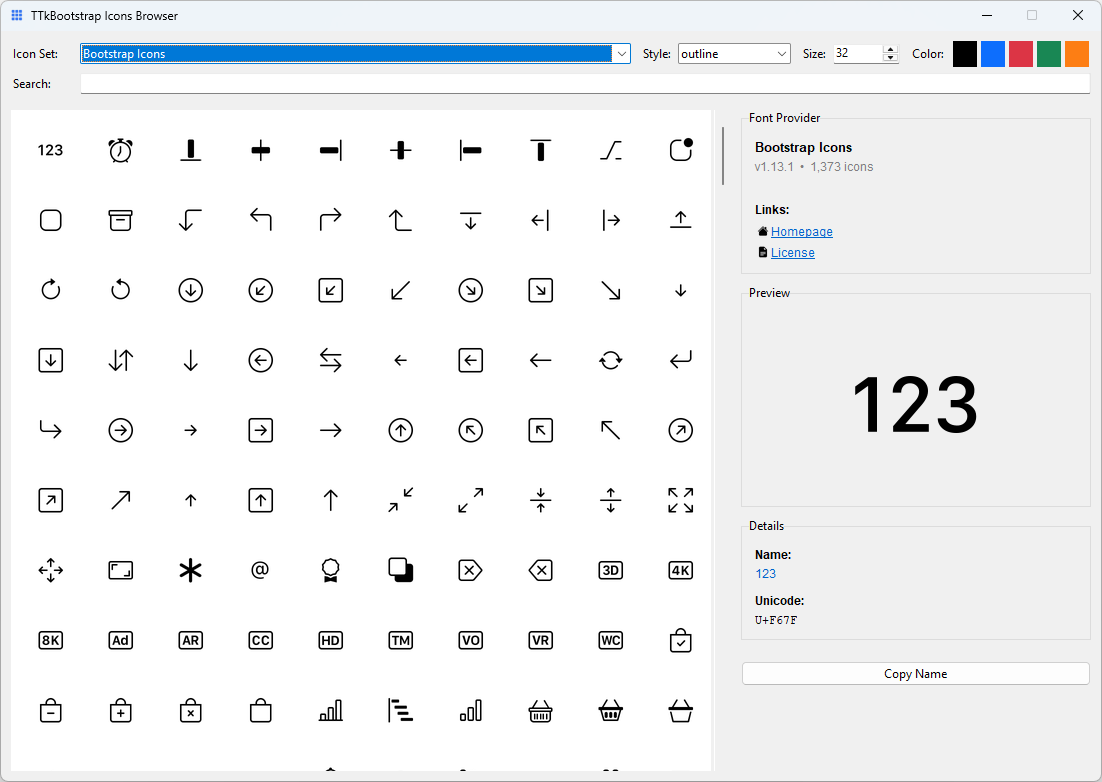Screen dimensions: 1102x782
Task: Open the Style dropdown showing outline
Action: 734,54
